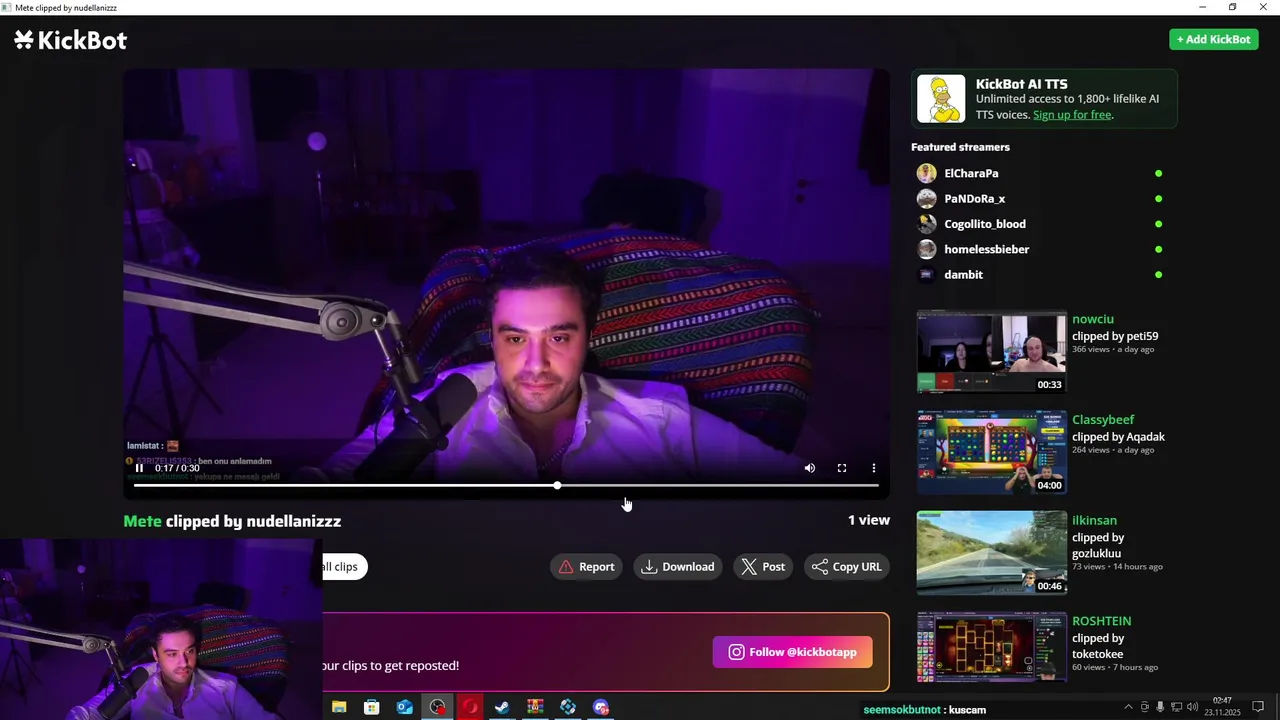Open the Classybeef channel link

click(x=1103, y=419)
